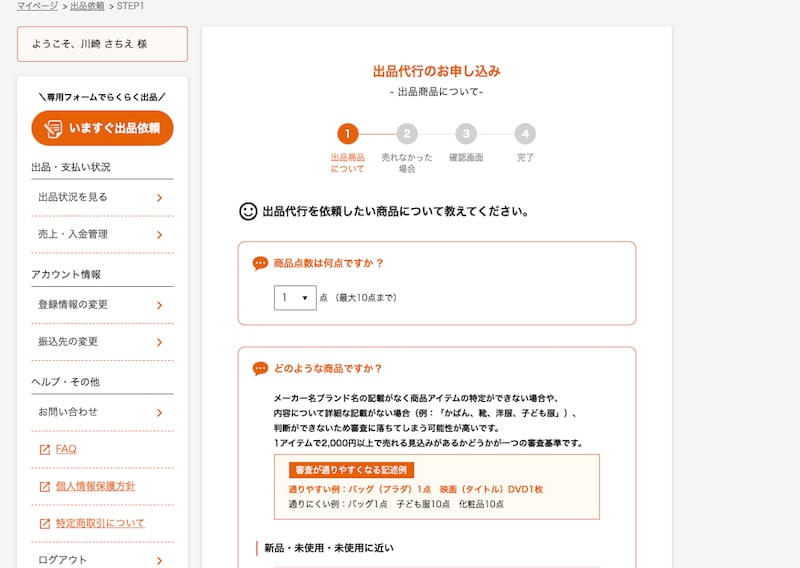This screenshot has width=800, height=568.
Task: Click the 新品・未使用・未使用に近い heading
Action: (329, 548)
